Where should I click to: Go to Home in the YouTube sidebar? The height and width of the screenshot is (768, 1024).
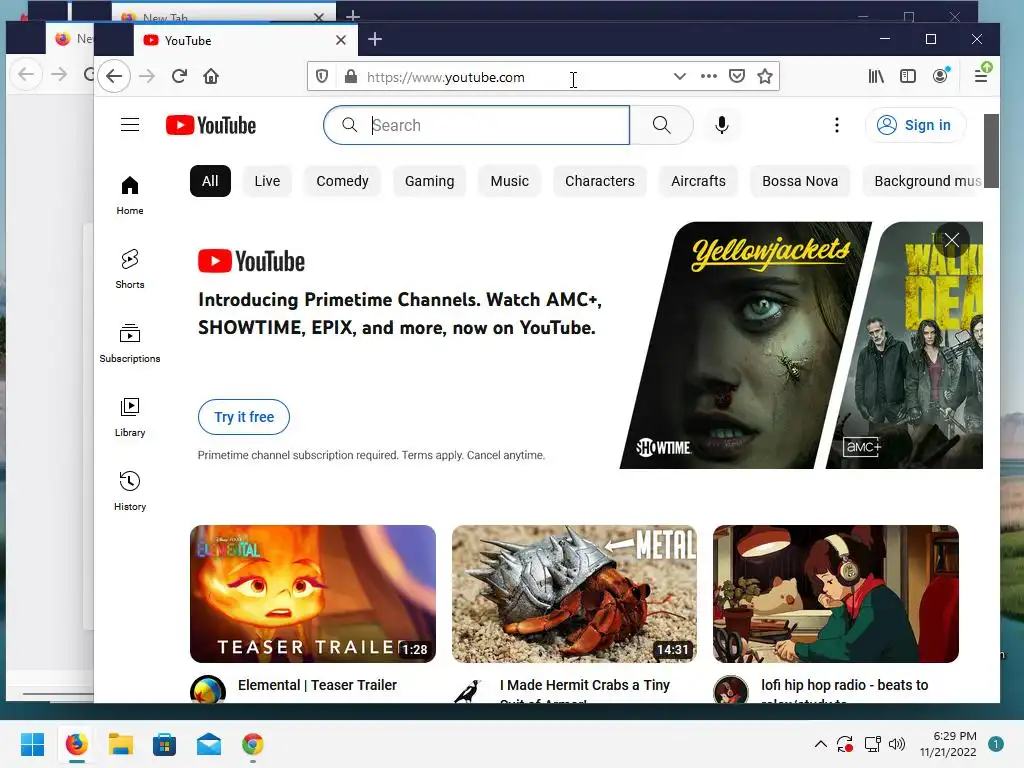tap(130, 195)
